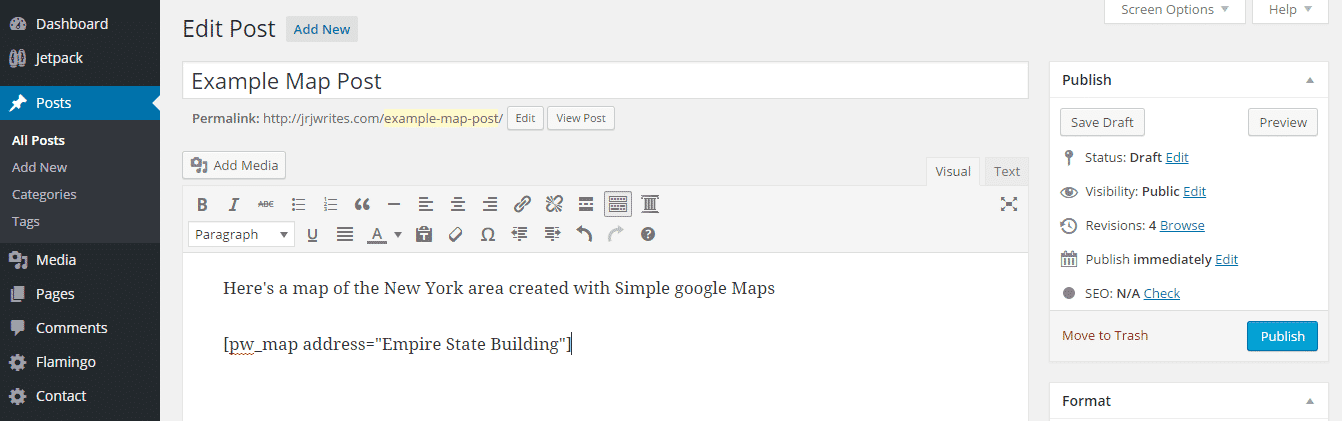Switch to the Visual editor tab

pyautogui.click(x=953, y=171)
